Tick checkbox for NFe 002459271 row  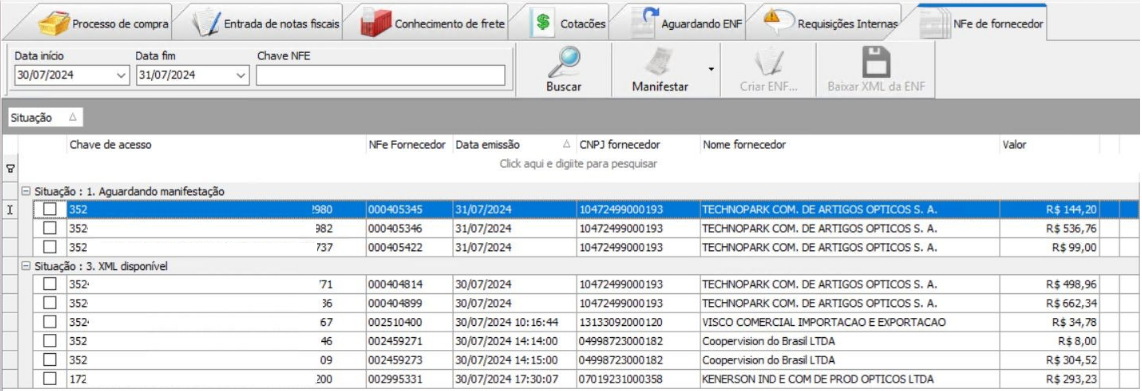50,341
